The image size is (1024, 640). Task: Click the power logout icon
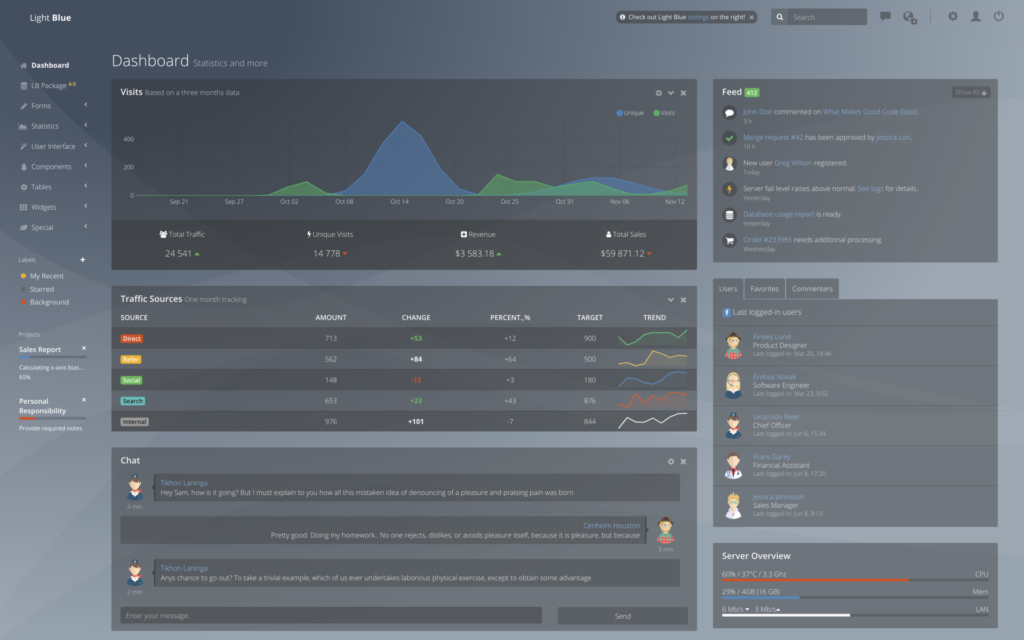coord(998,17)
